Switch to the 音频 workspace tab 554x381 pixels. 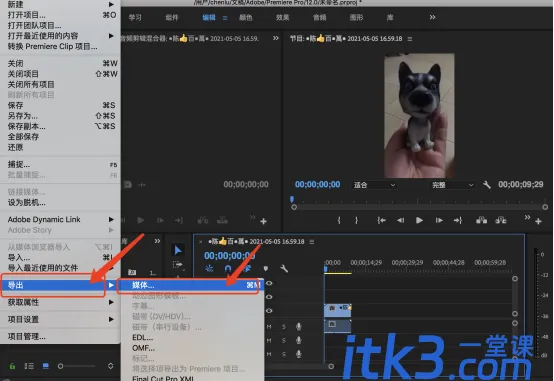[x=319, y=17]
